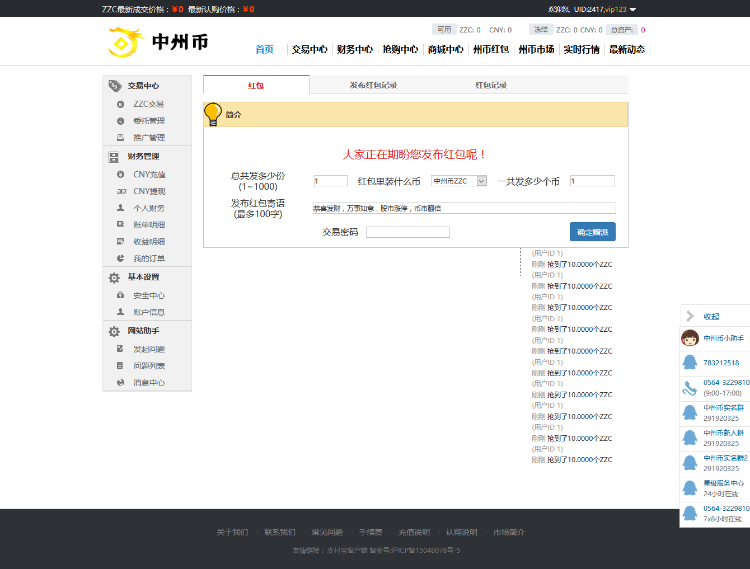Click the 中州币实名群 QQ group link
This screenshot has width=750, height=569.
click(723, 407)
